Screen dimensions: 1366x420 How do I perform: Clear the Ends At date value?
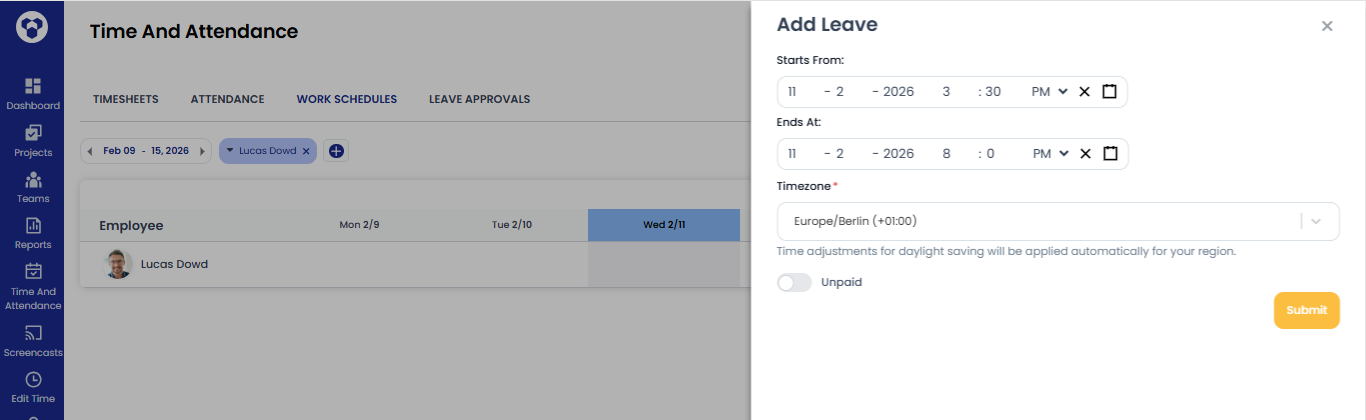[1084, 154]
